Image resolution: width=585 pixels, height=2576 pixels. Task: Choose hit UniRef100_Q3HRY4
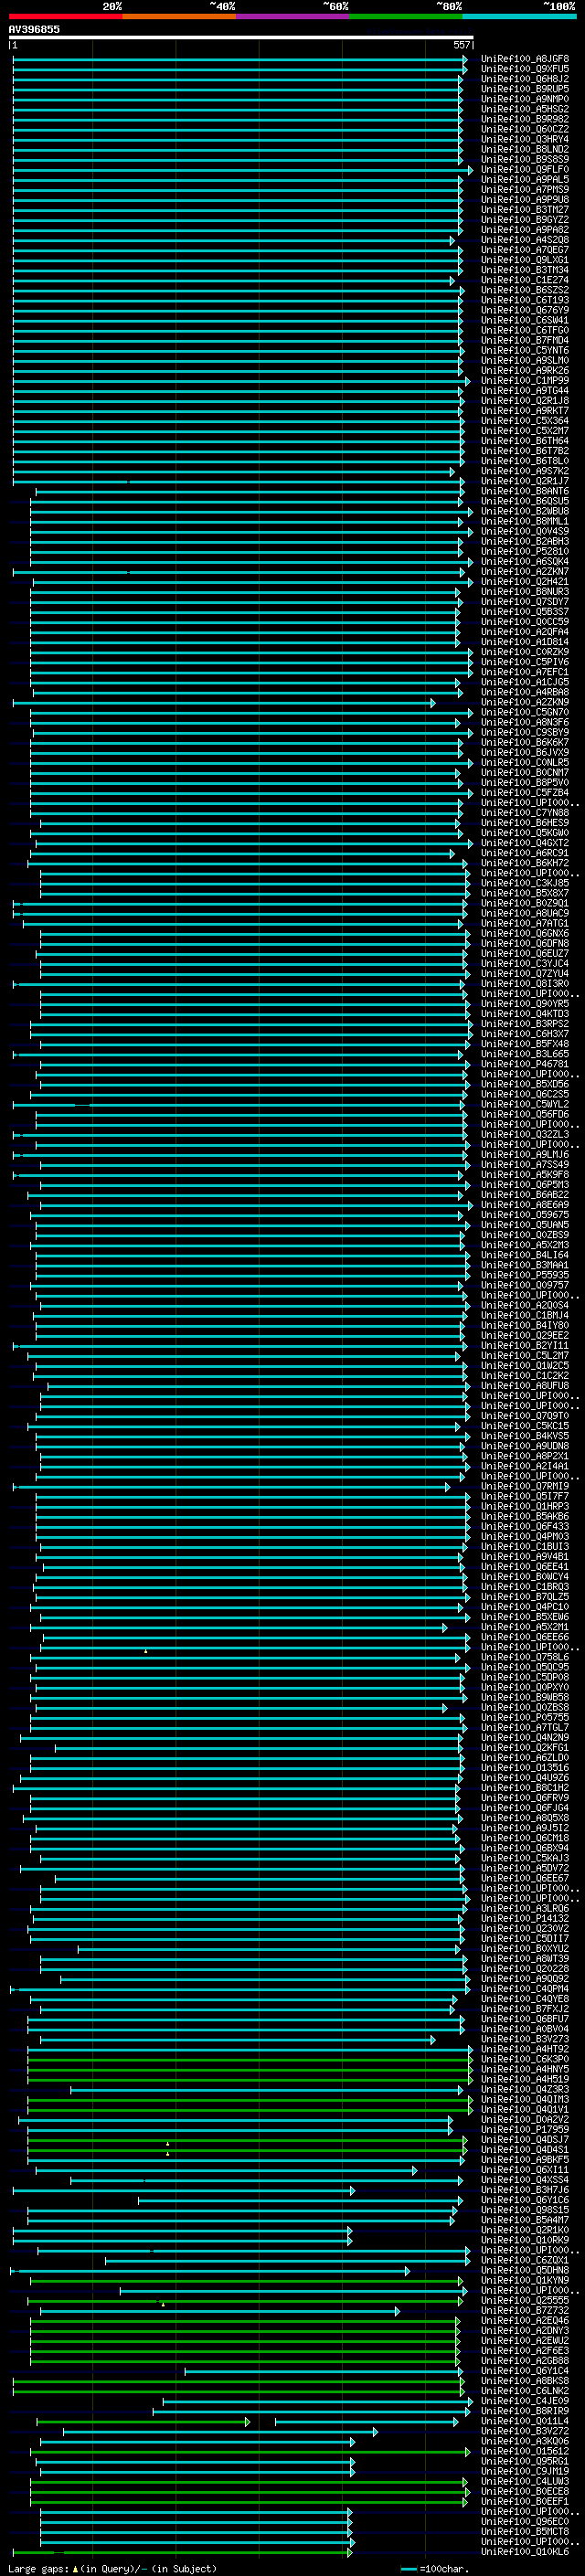525,139
